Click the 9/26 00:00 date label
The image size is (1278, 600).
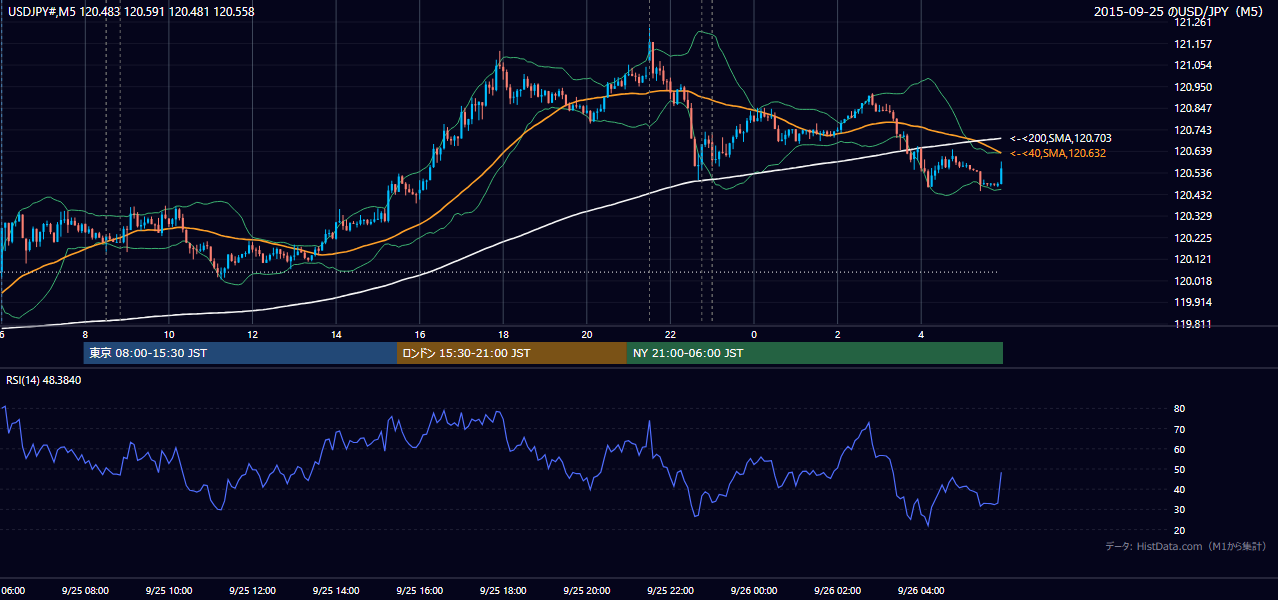754,591
